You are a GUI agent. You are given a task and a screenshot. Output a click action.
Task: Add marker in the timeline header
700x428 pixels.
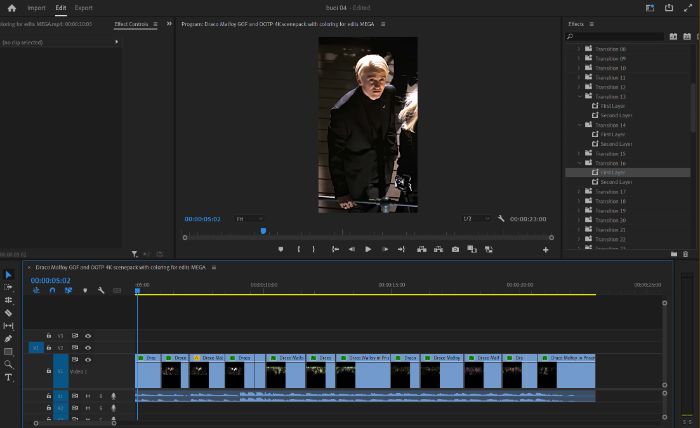click(x=85, y=291)
